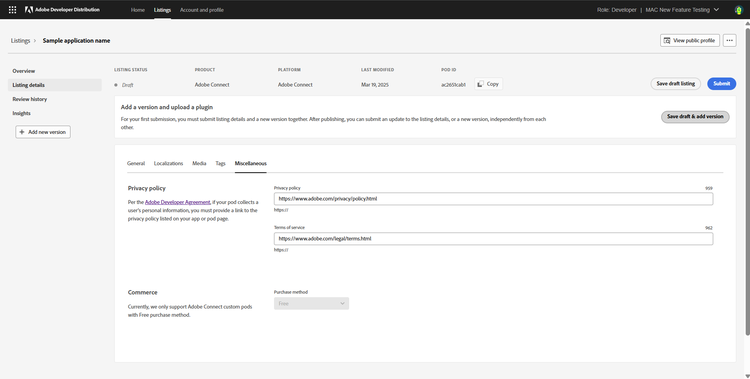Click Save draft listing button
This screenshot has height=379, width=750.
675,84
